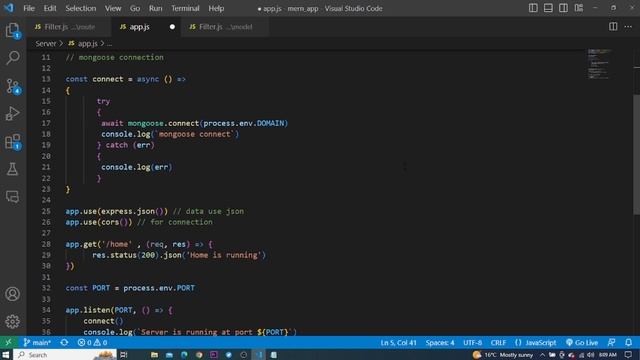This screenshot has height=360, width=640.
Task: Open the Explorer view in activity bar
Action: tap(13, 30)
